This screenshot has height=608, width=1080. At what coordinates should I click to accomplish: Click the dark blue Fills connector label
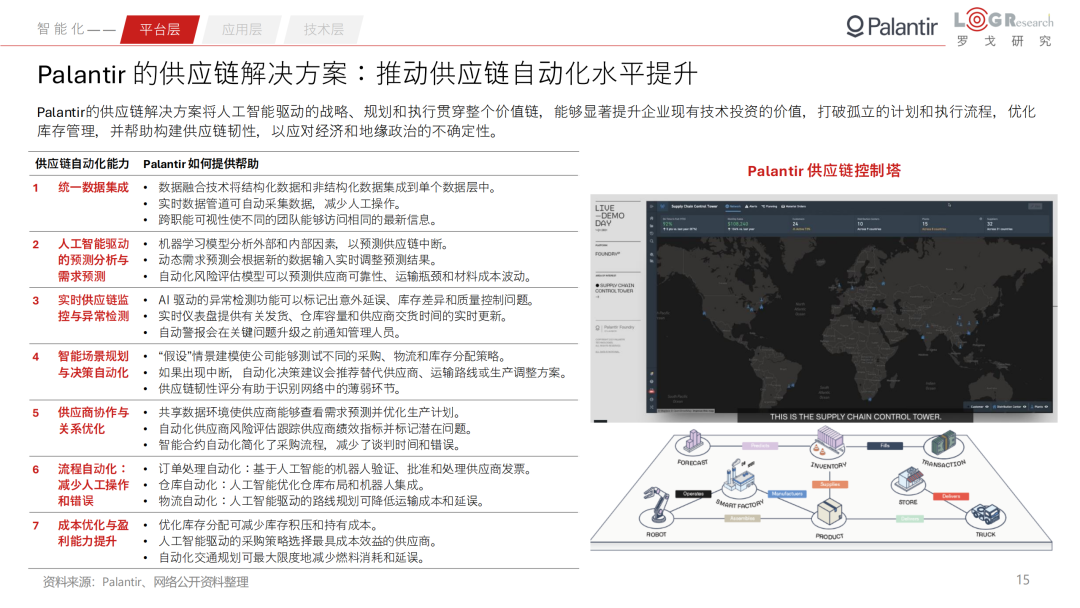coord(885,445)
